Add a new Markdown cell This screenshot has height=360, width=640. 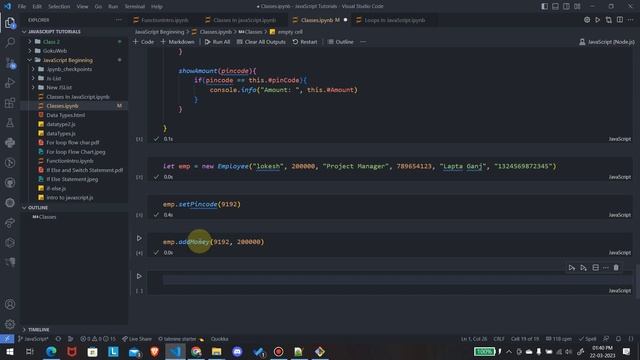coord(178,42)
